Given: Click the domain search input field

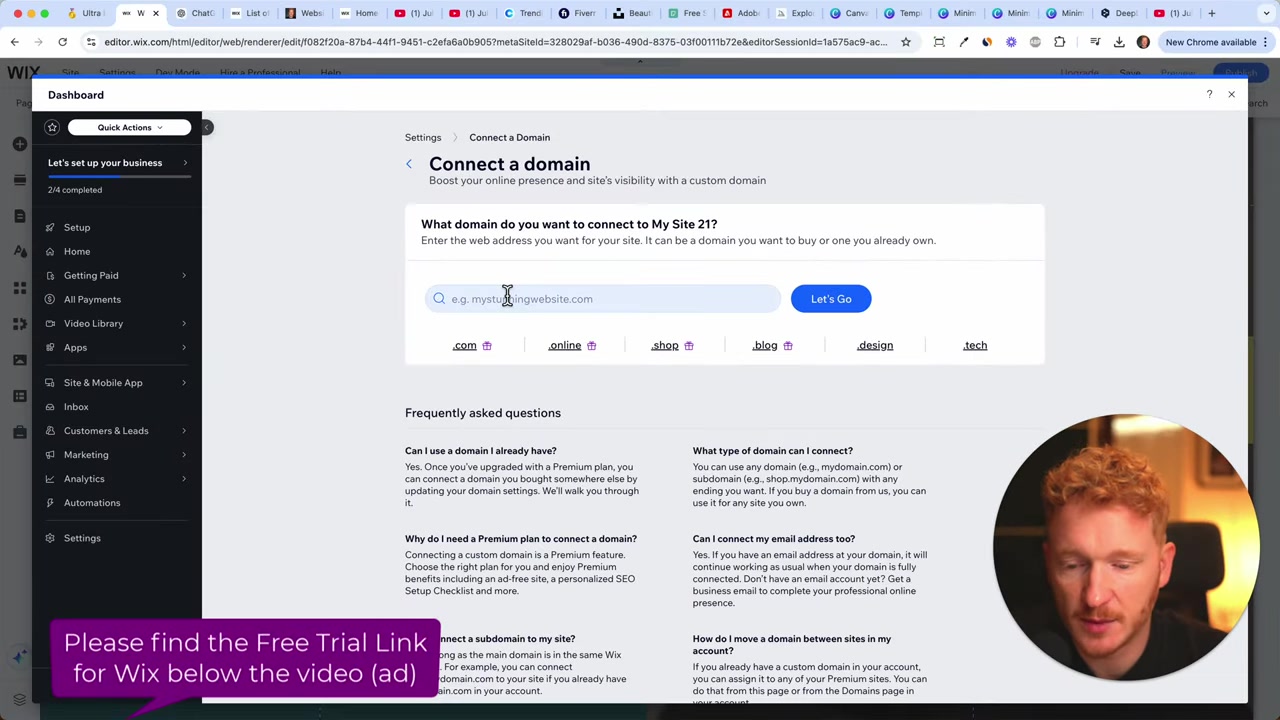Looking at the screenshot, I should pyautogui.click(x=603, y=299).
